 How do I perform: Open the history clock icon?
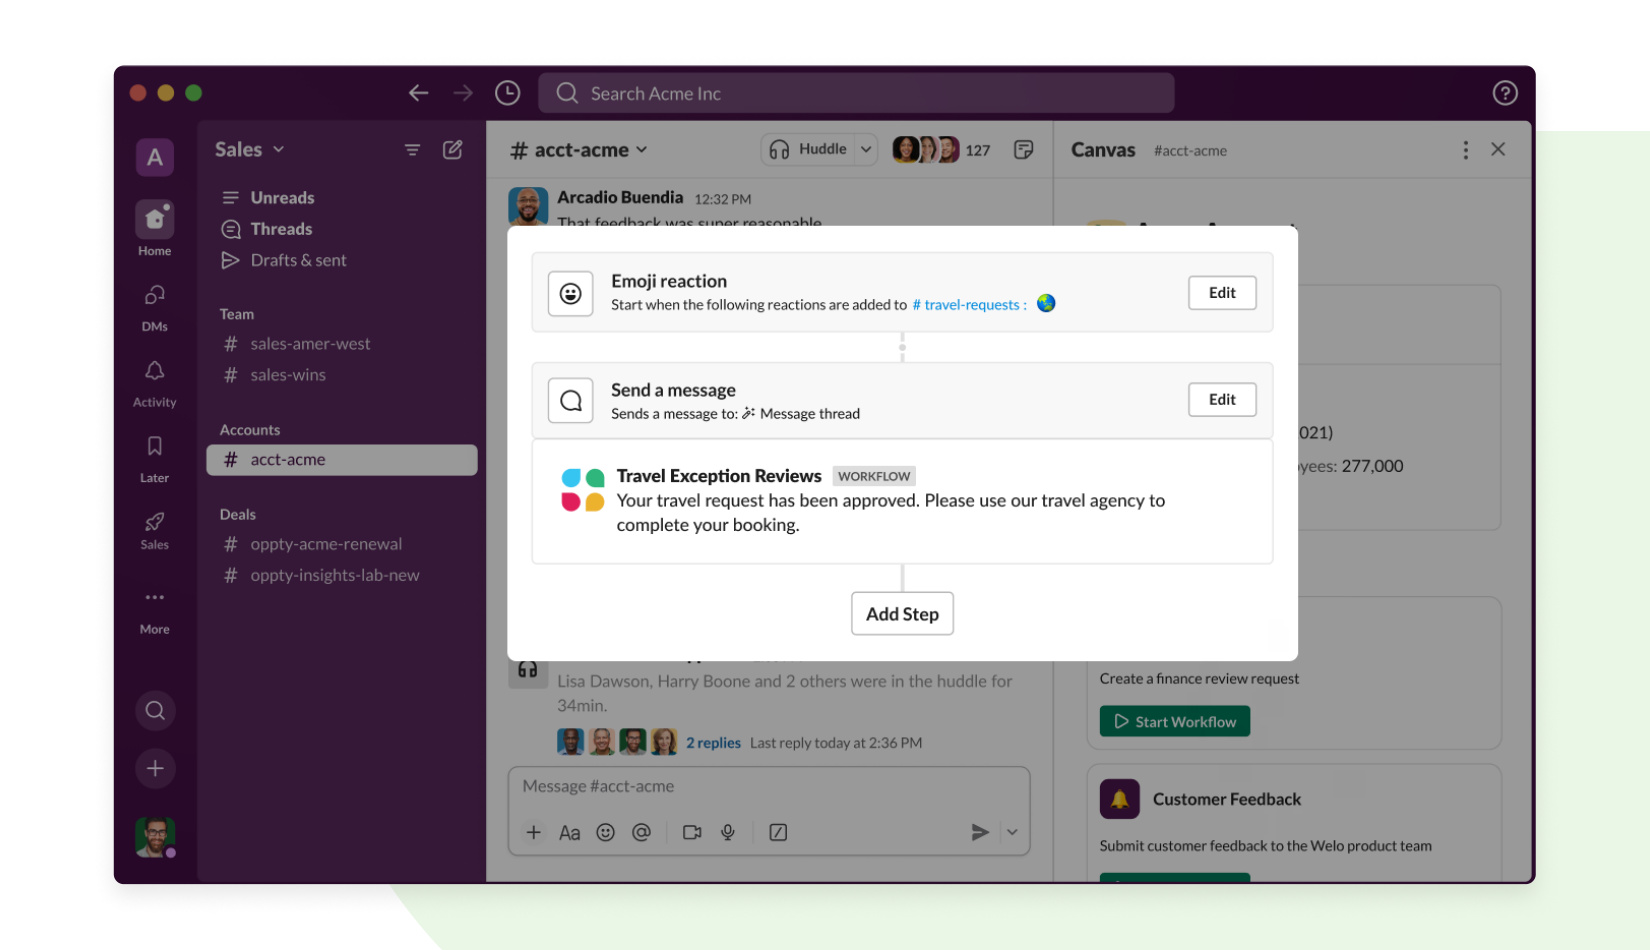[508, 93]
